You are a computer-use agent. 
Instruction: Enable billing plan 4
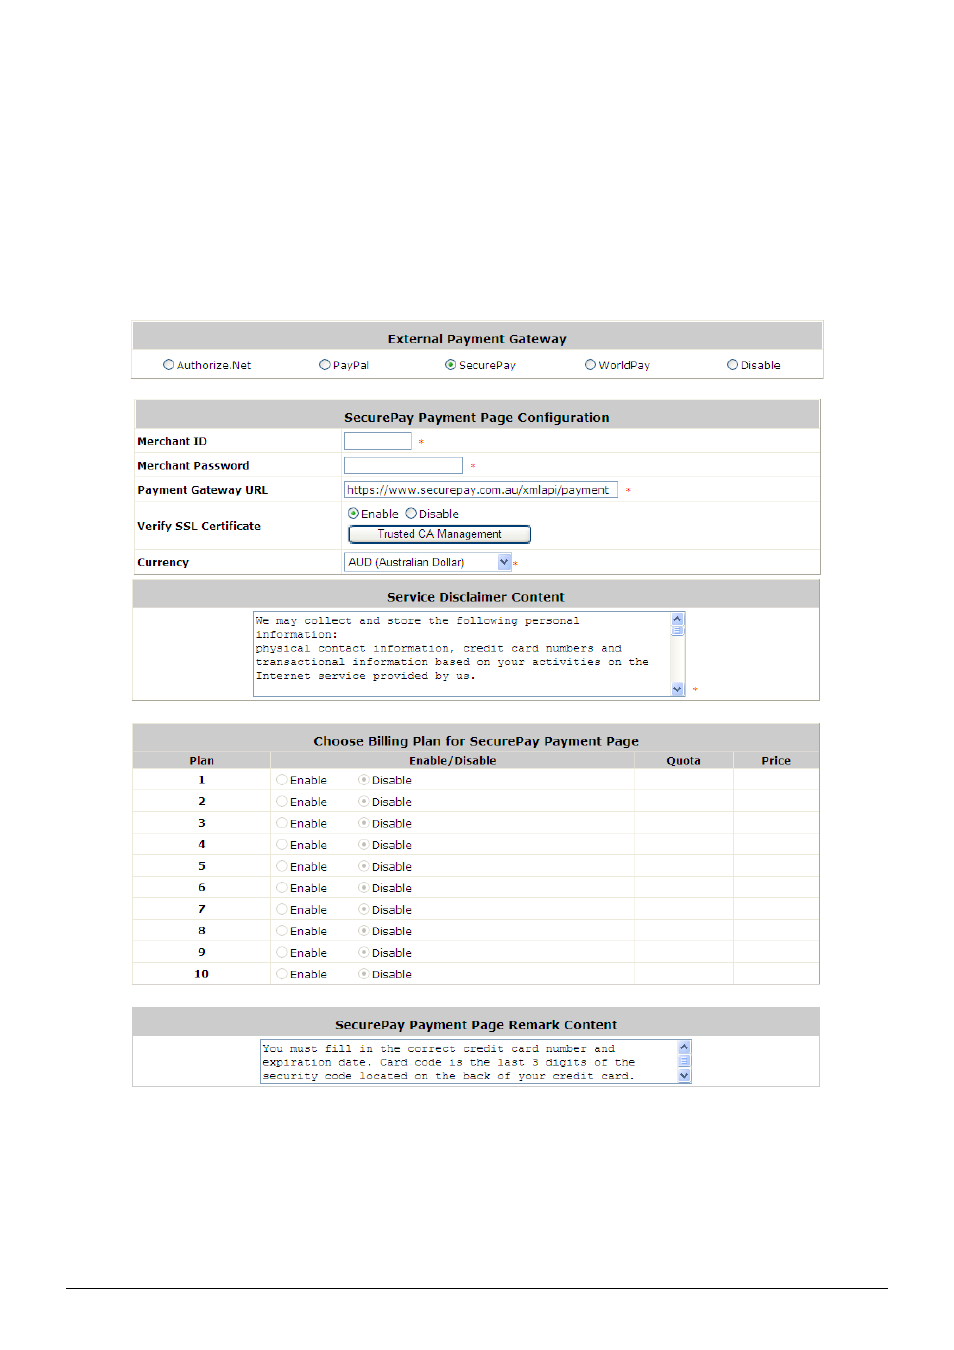282,845
